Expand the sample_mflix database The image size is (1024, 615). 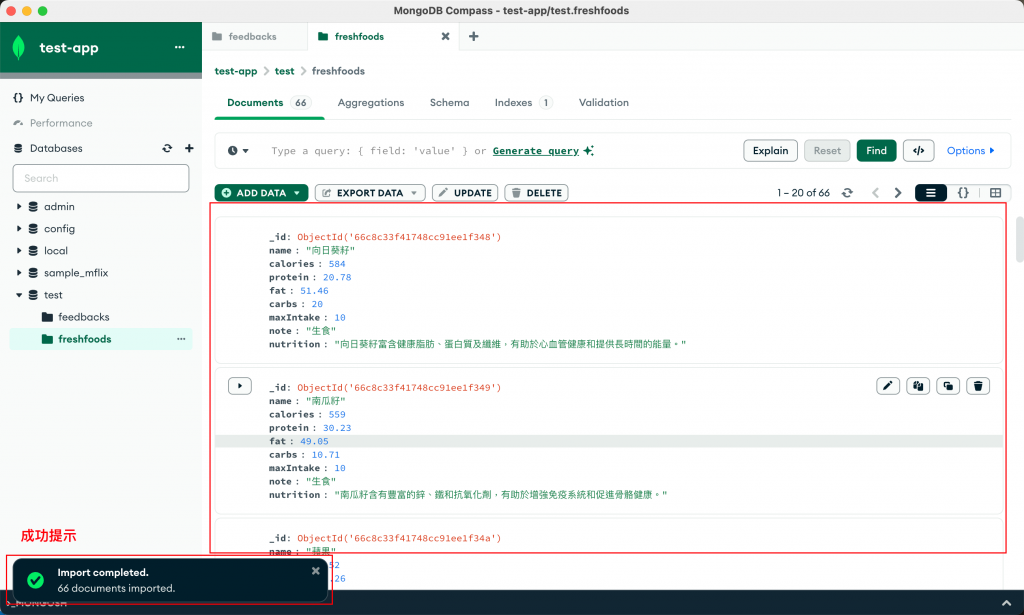tap(19, 273)
